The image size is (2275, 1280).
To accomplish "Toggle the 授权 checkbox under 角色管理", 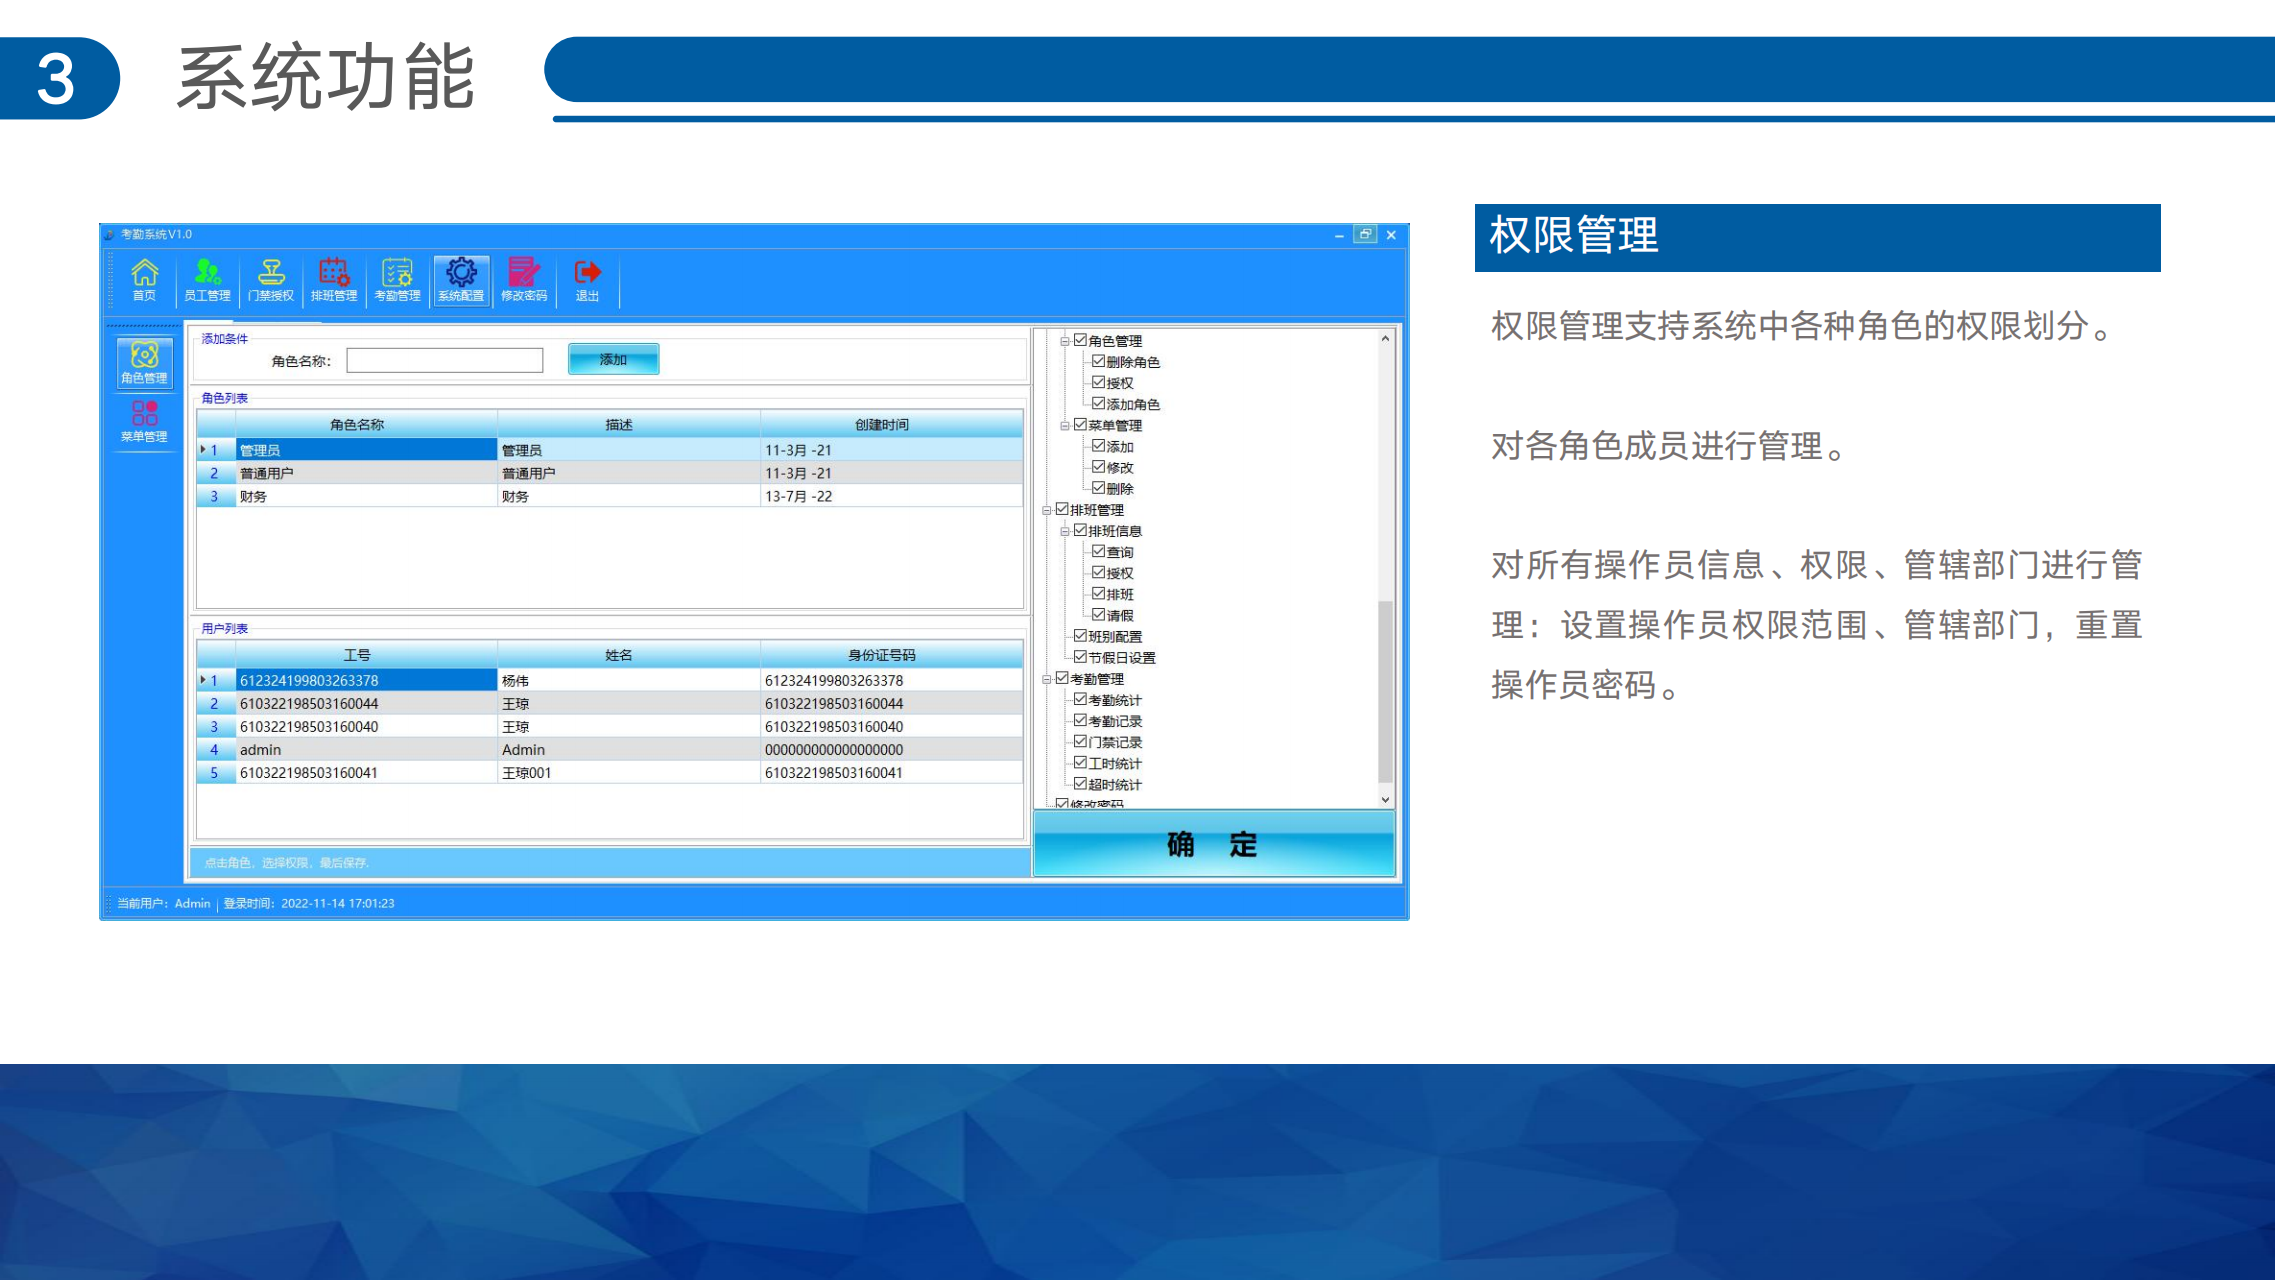I will [1098, 382].
